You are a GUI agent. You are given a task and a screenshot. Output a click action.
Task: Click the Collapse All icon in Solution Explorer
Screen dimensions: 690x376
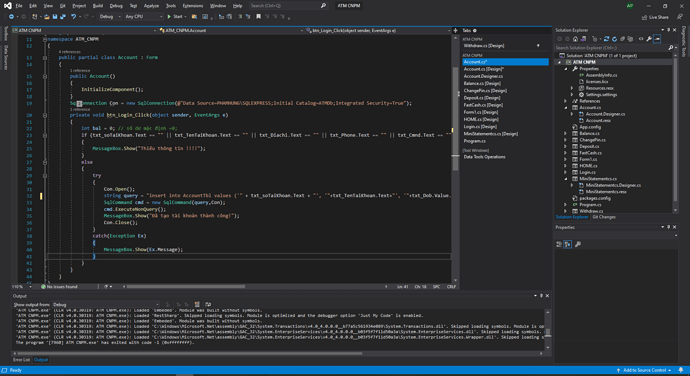pos(622,39)
